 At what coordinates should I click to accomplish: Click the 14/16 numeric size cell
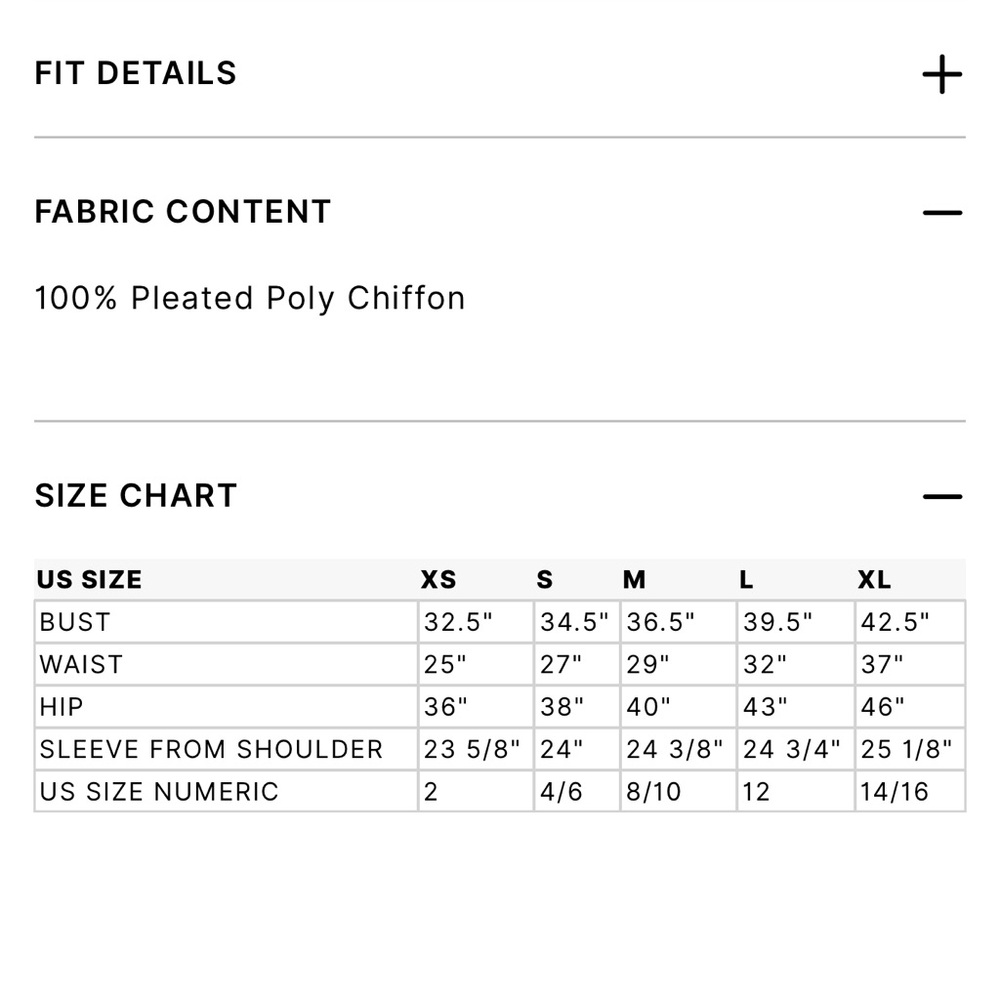pyautogui.click(x=894, y=791)
